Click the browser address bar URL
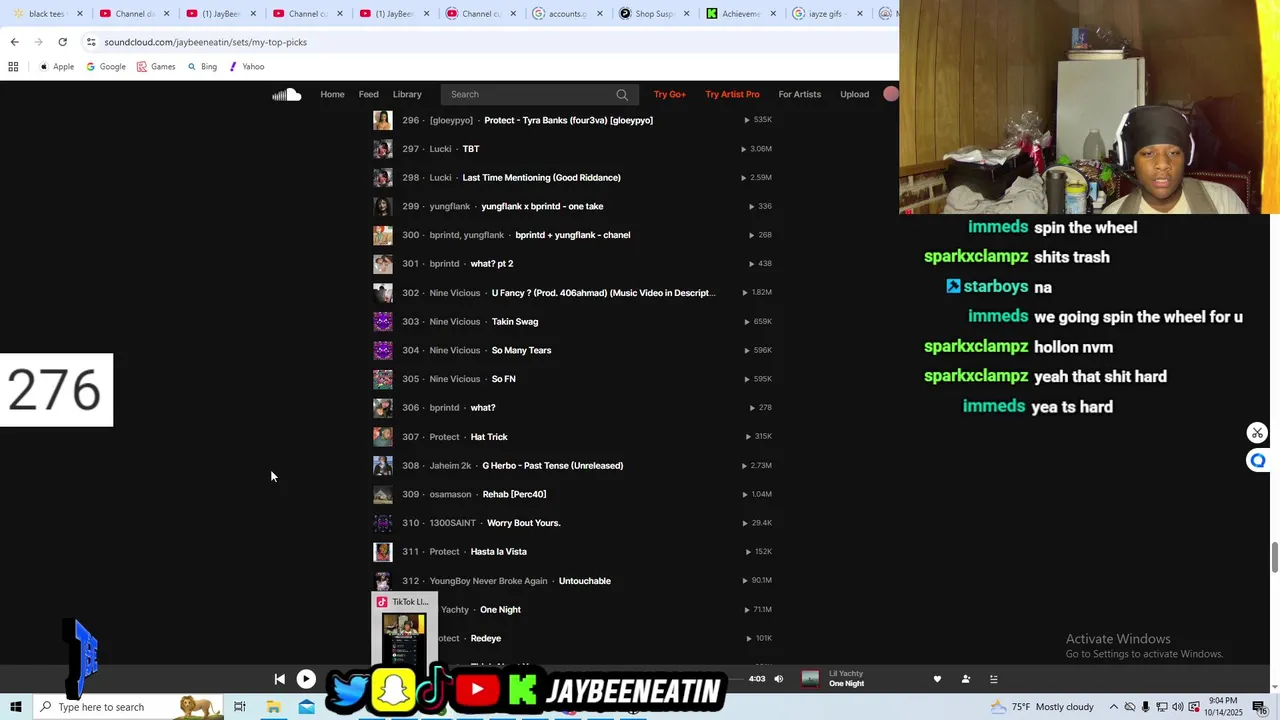This screenshot has height=720, width=1280. 205,42
